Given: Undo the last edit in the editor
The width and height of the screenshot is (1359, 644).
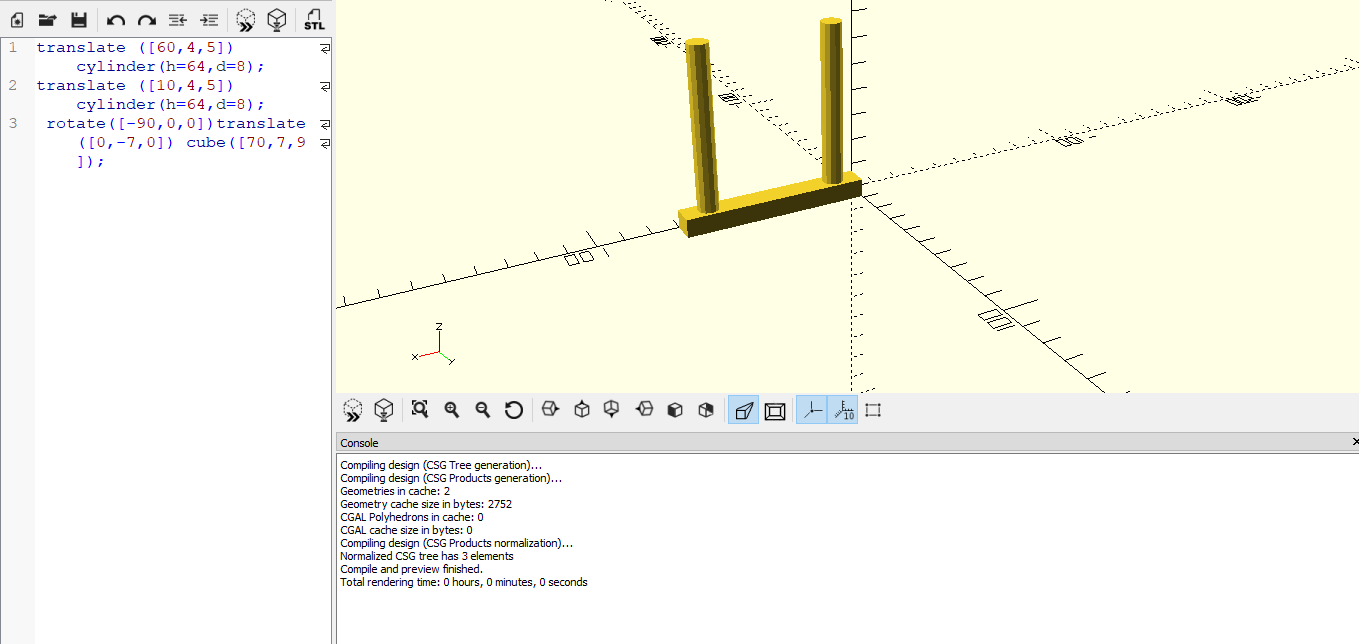Looking at the screenshot, I should pyautogui.click(x=116, y=20).
